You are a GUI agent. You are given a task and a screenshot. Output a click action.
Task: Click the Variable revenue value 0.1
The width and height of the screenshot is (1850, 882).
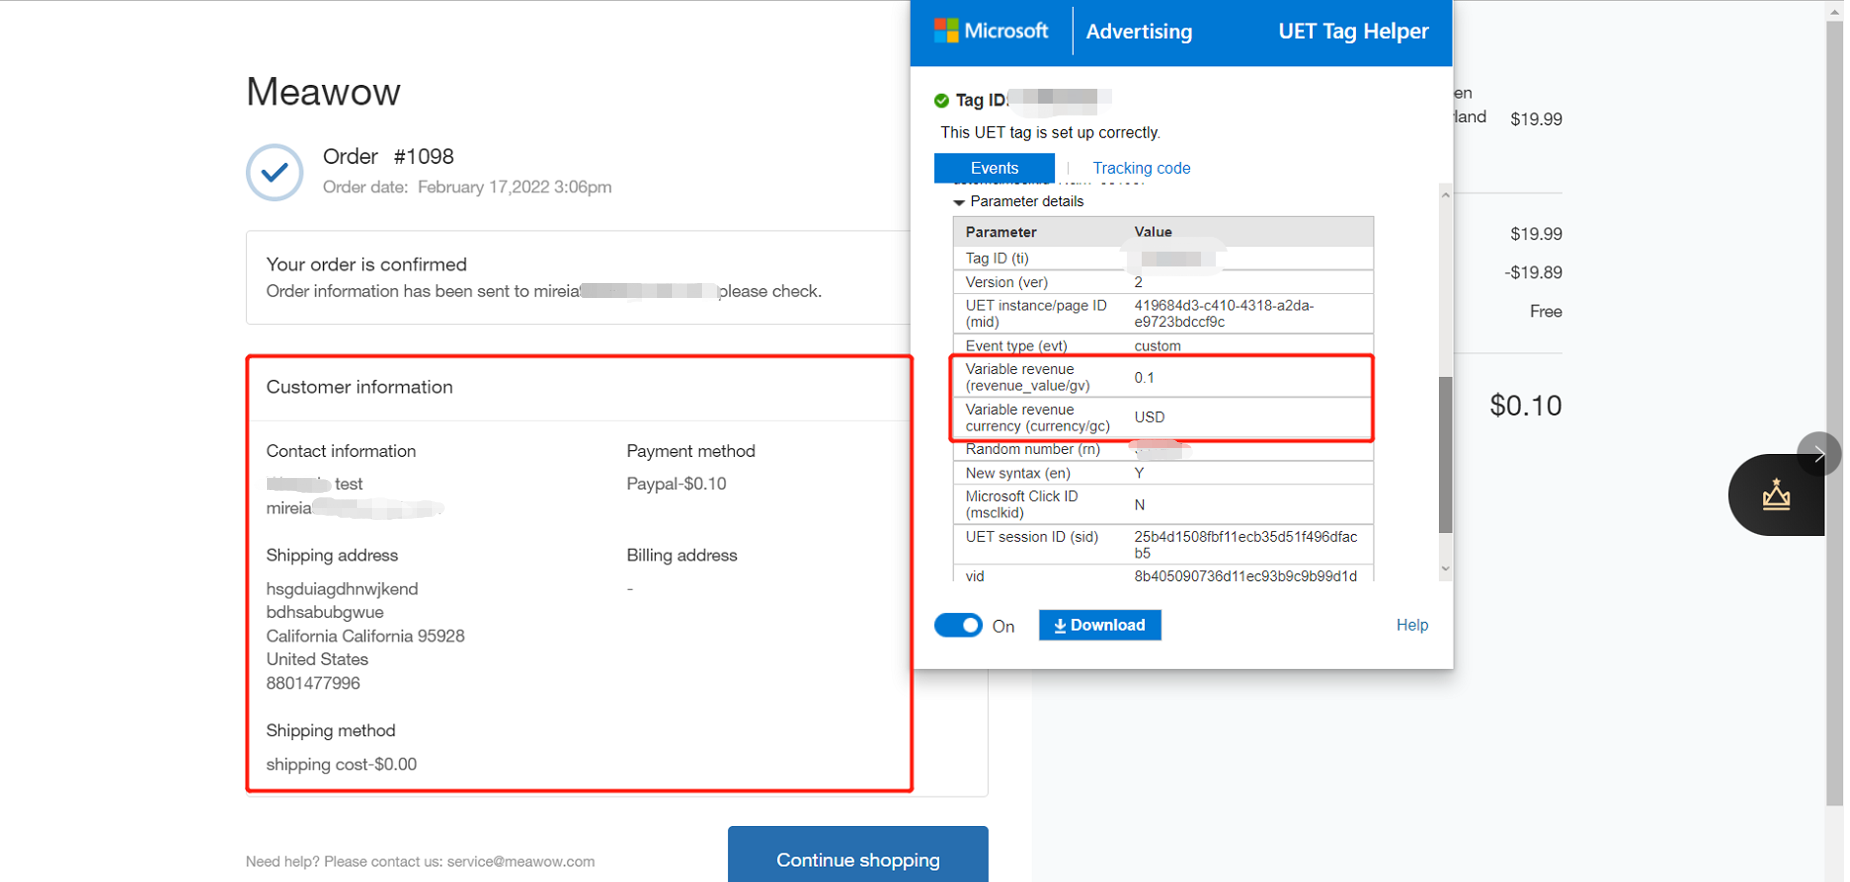click(x=1144, y=378)
